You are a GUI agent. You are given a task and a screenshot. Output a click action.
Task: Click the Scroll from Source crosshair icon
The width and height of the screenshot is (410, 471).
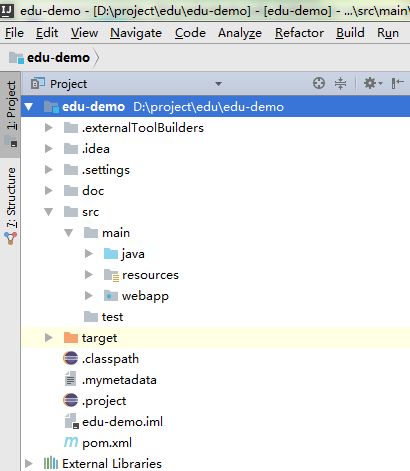tap(319, 83)
